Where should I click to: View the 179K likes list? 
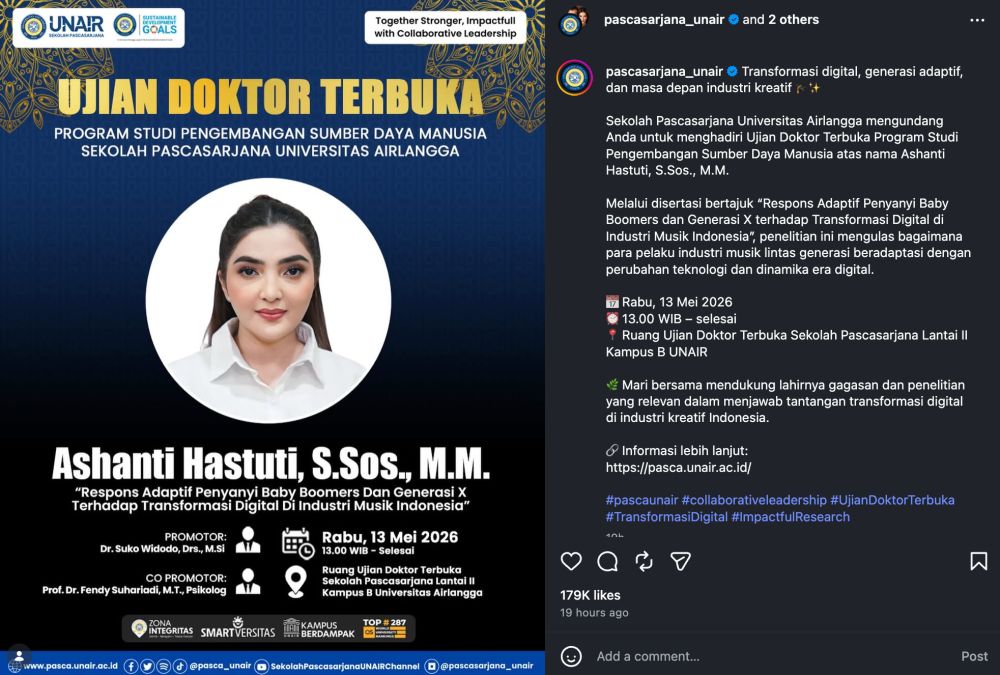coord(590,595)
